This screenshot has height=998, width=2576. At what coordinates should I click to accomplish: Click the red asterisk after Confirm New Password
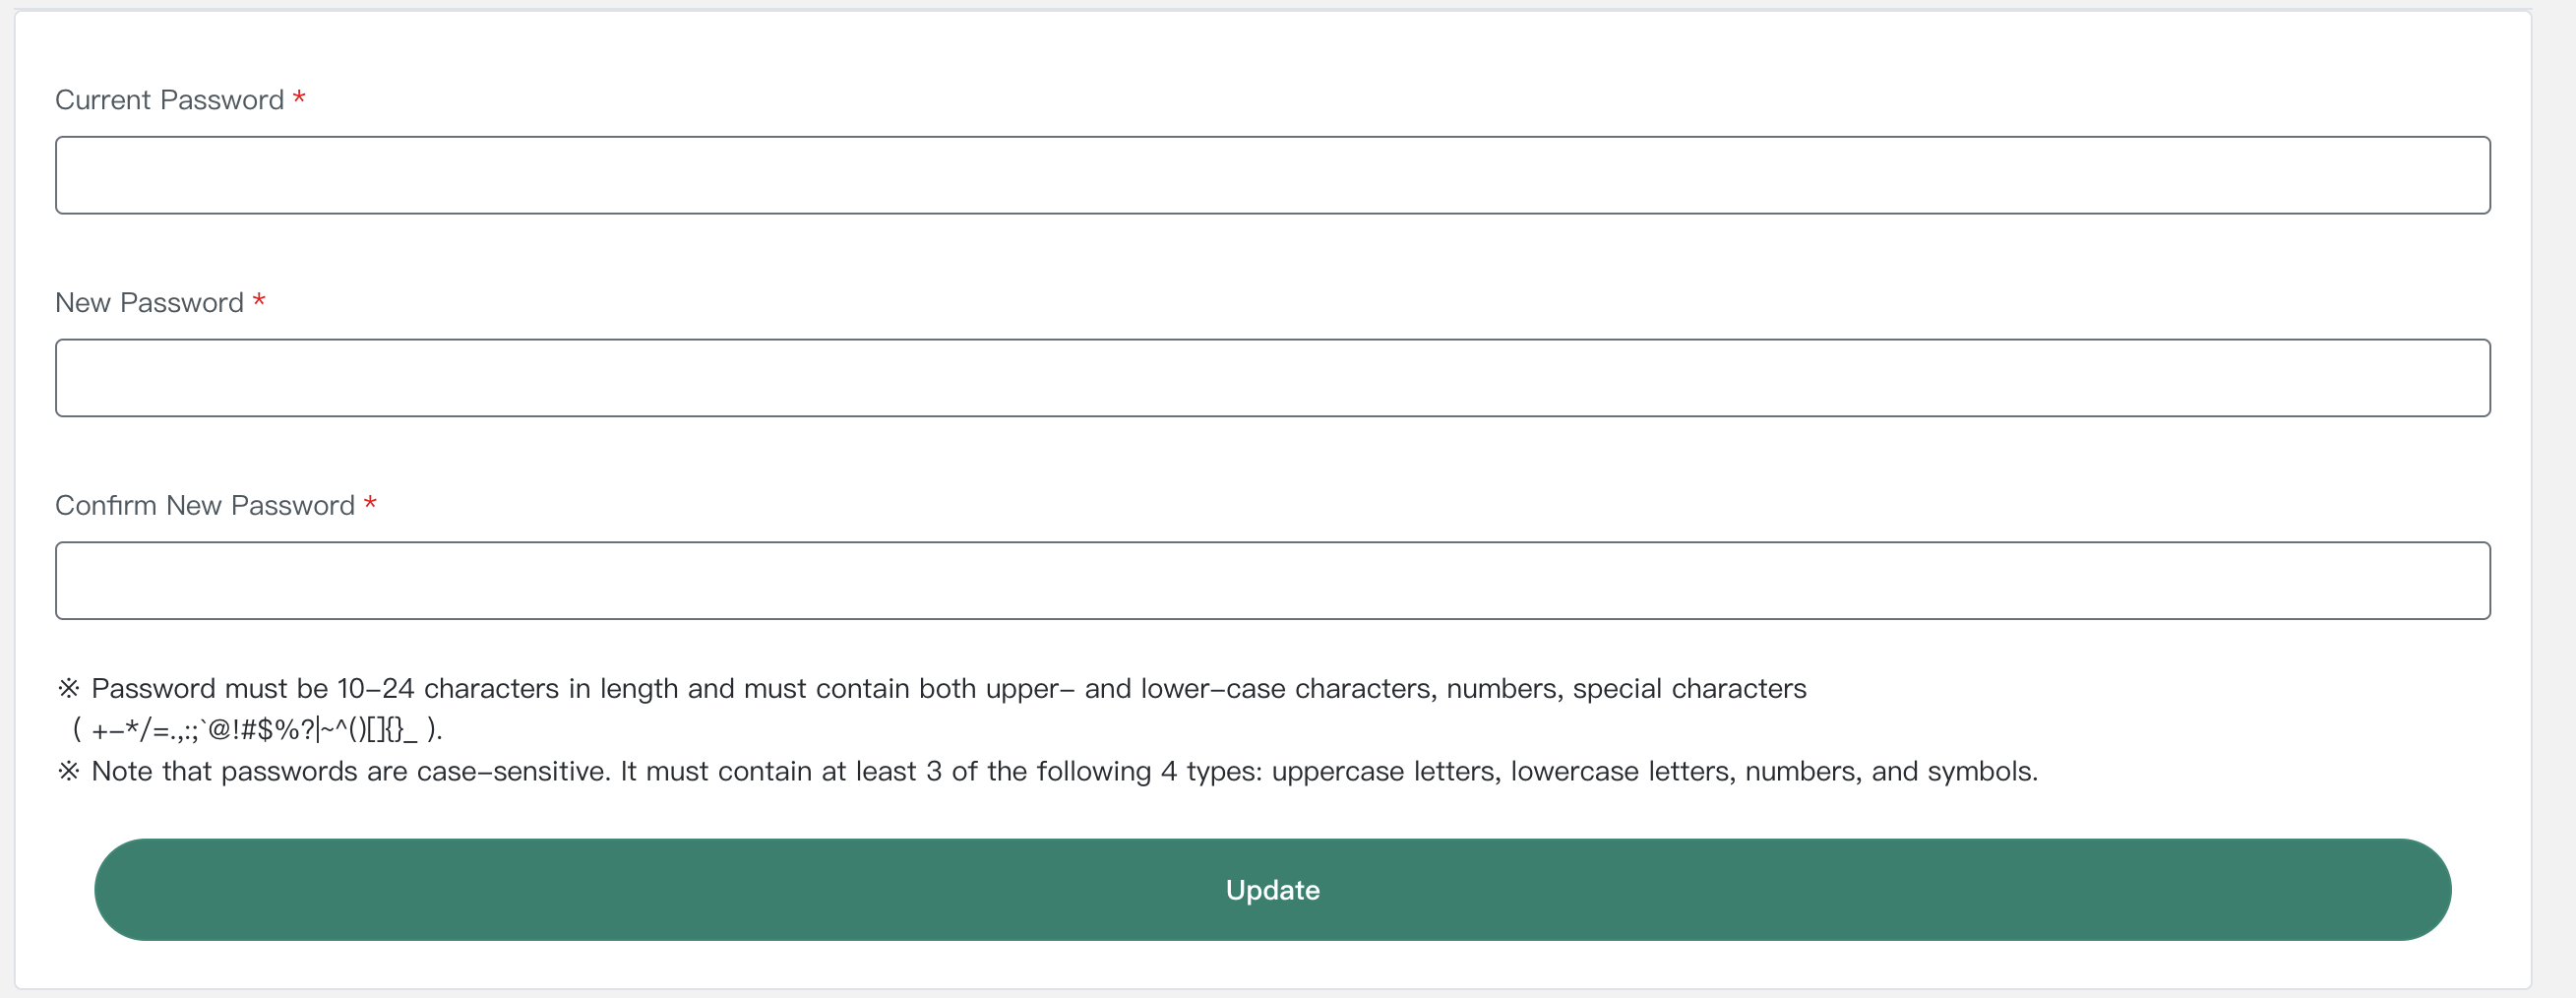370,503
